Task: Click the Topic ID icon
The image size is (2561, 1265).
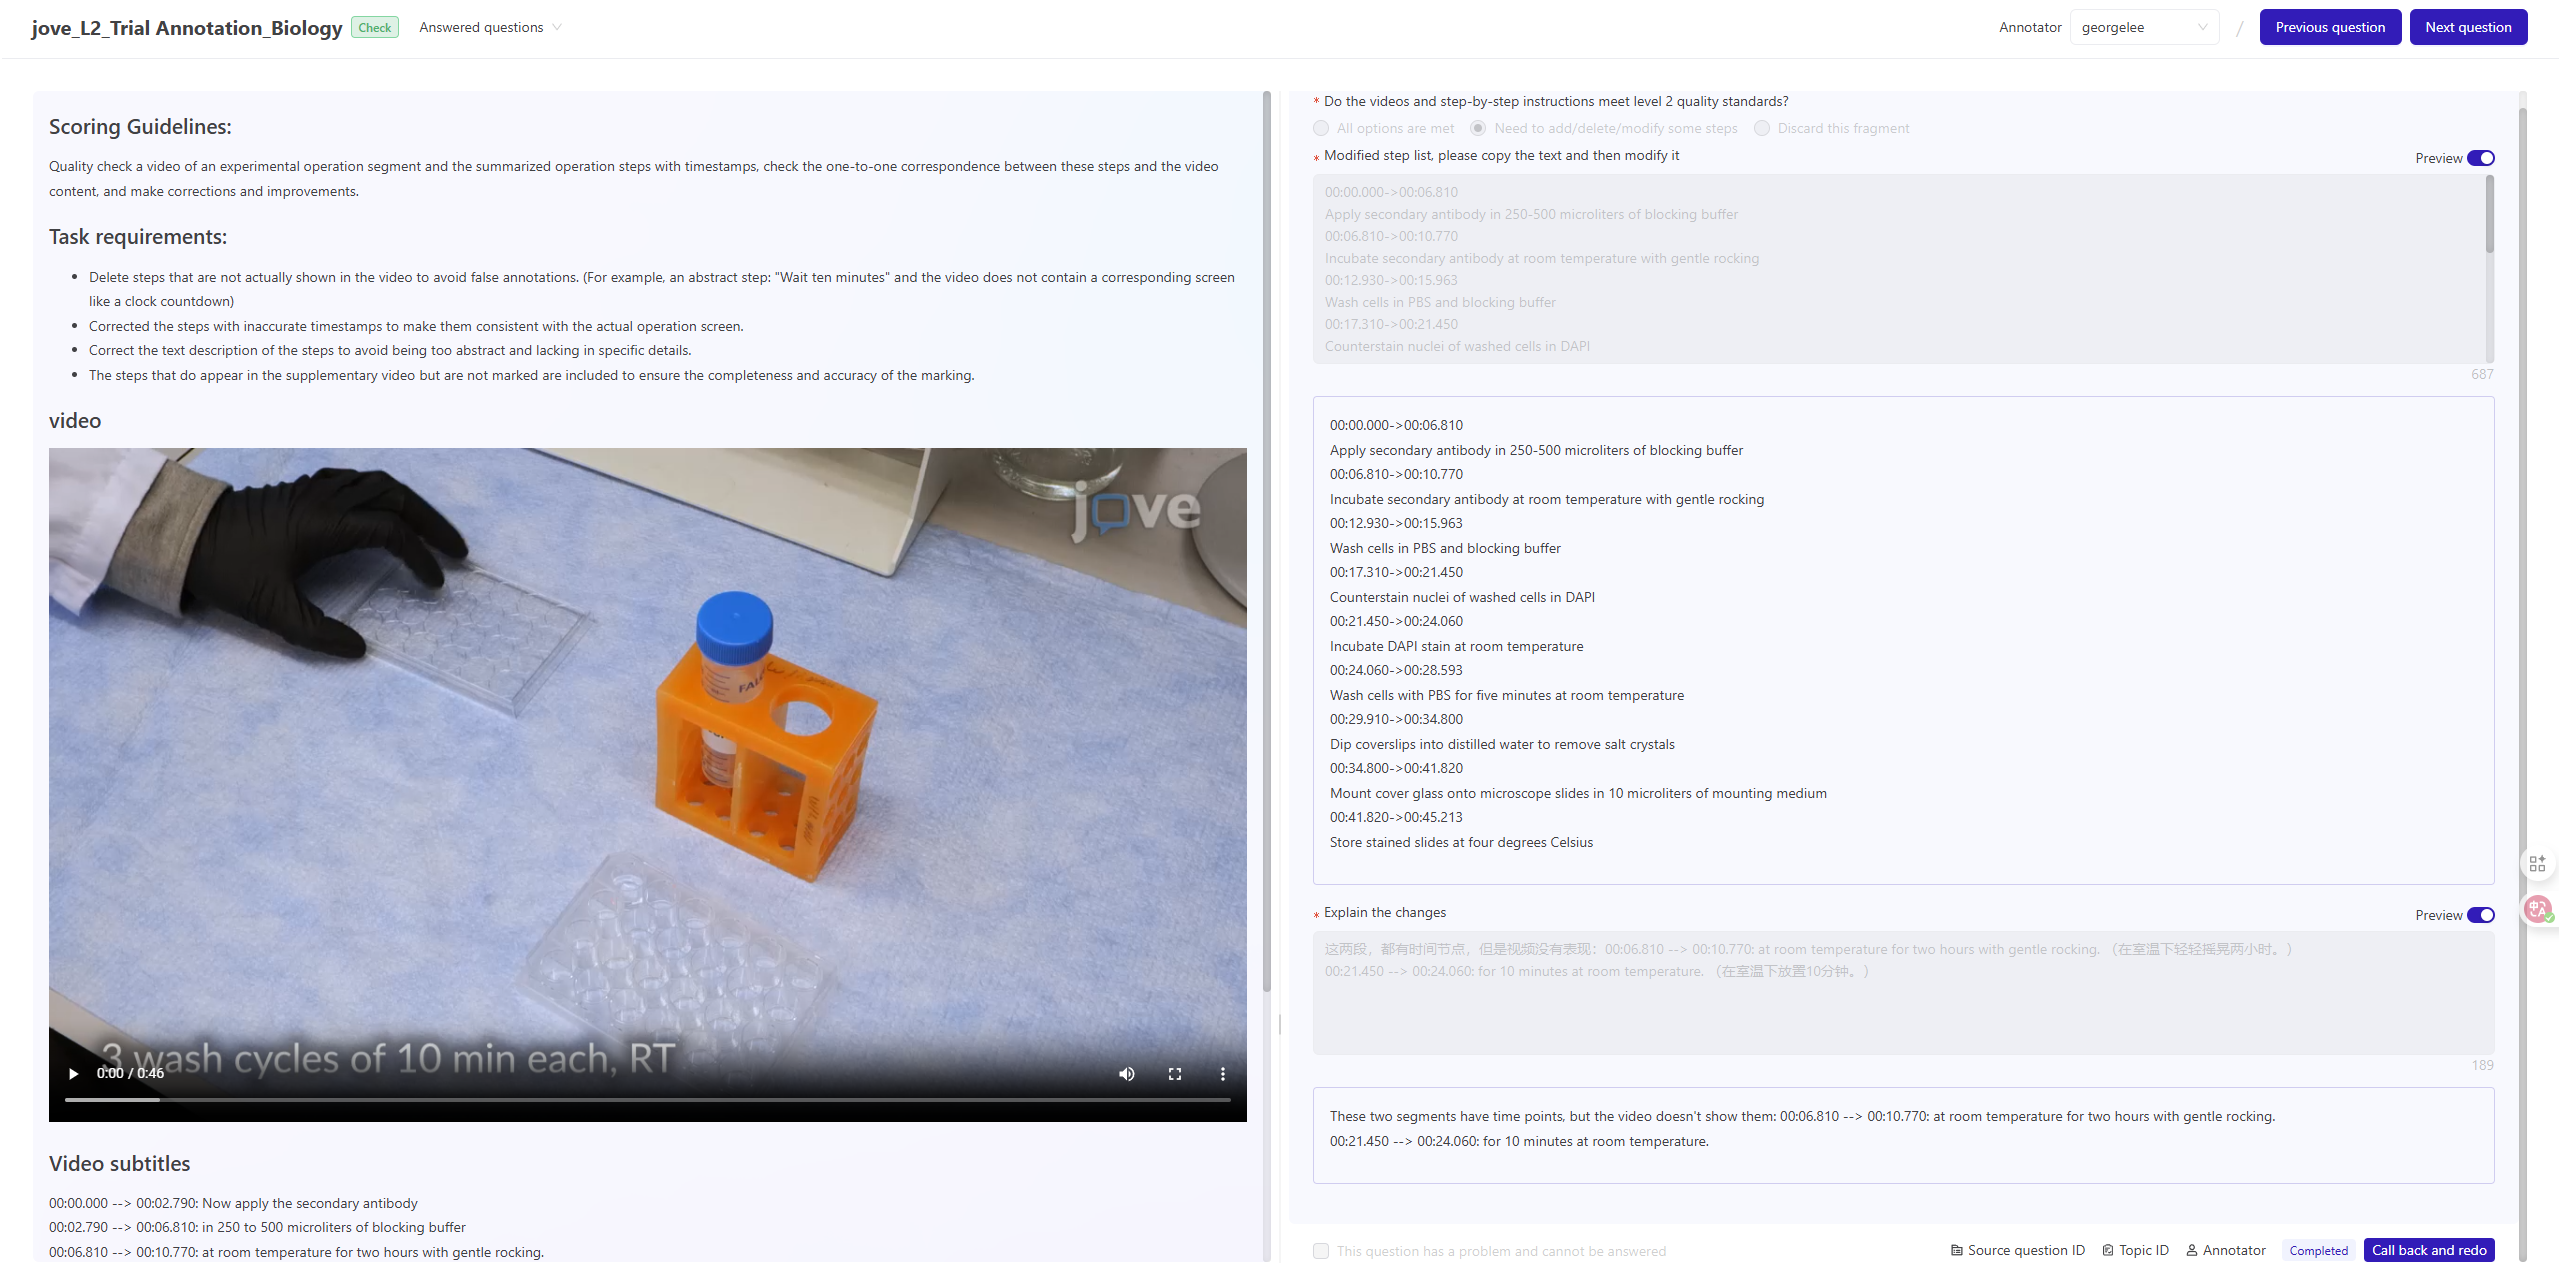Action: (x=2108, y=1251)
